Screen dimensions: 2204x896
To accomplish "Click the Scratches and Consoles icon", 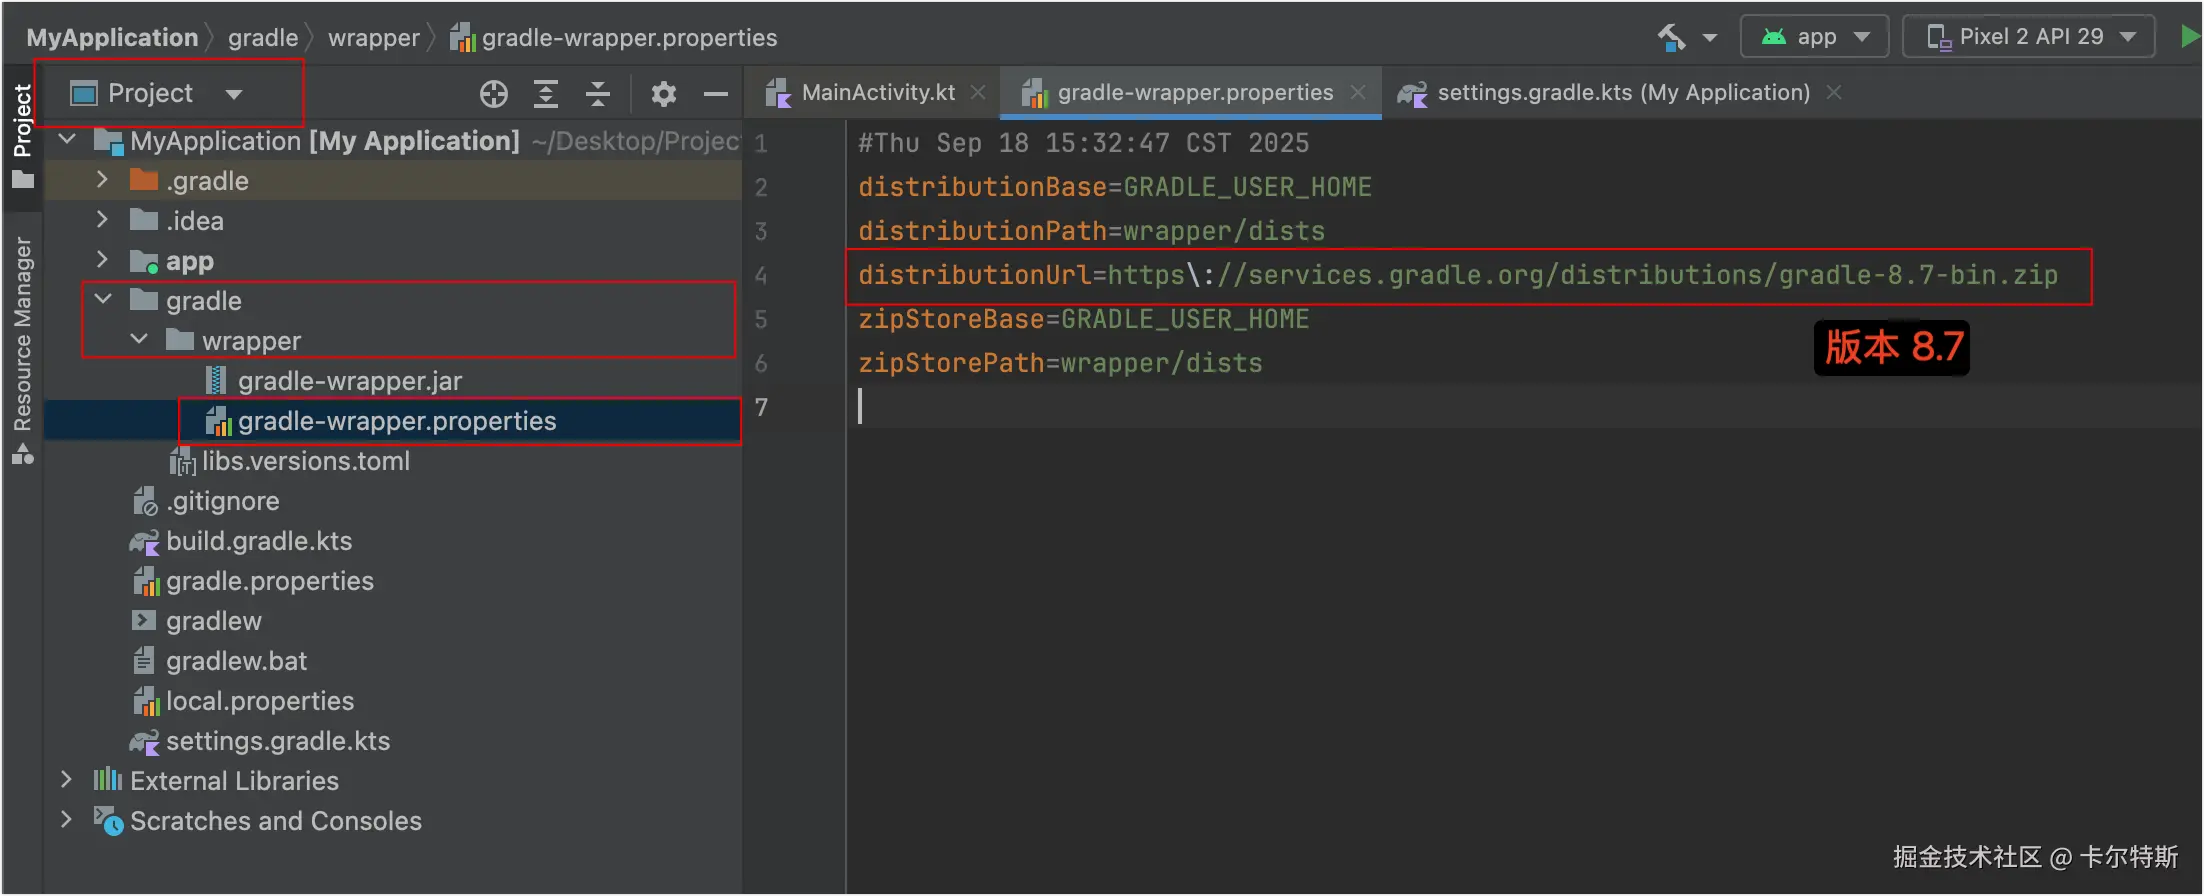I will [x=108, y=821].
